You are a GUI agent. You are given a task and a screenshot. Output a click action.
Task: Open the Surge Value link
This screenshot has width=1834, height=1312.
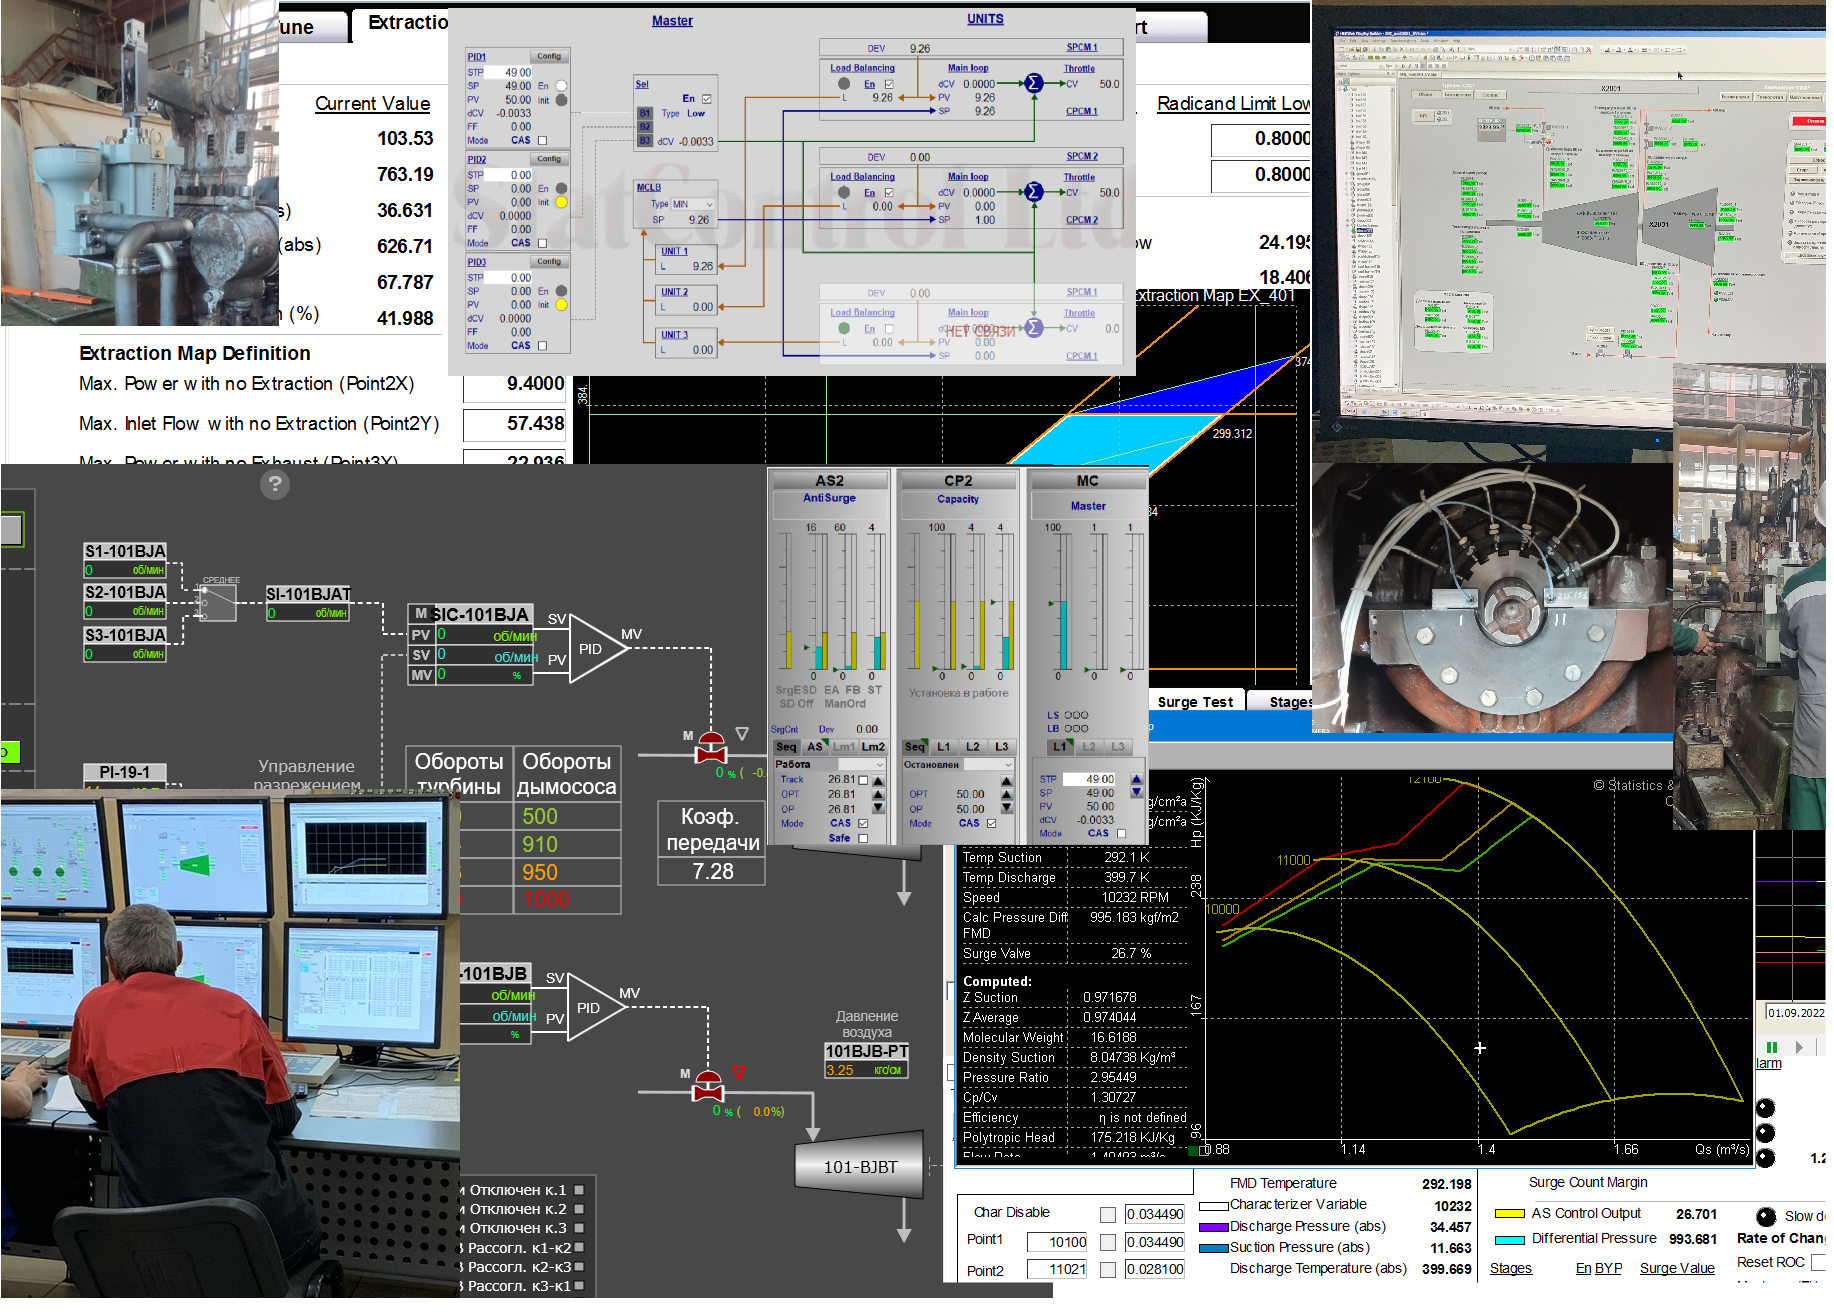click(x=1677, y=1268)
